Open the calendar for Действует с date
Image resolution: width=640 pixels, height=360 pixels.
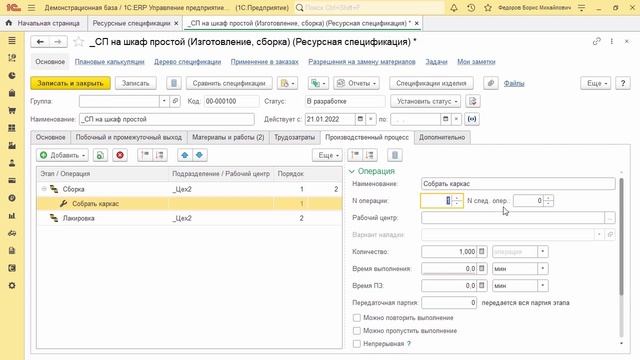pyautogui.click(x=360, y=119)
